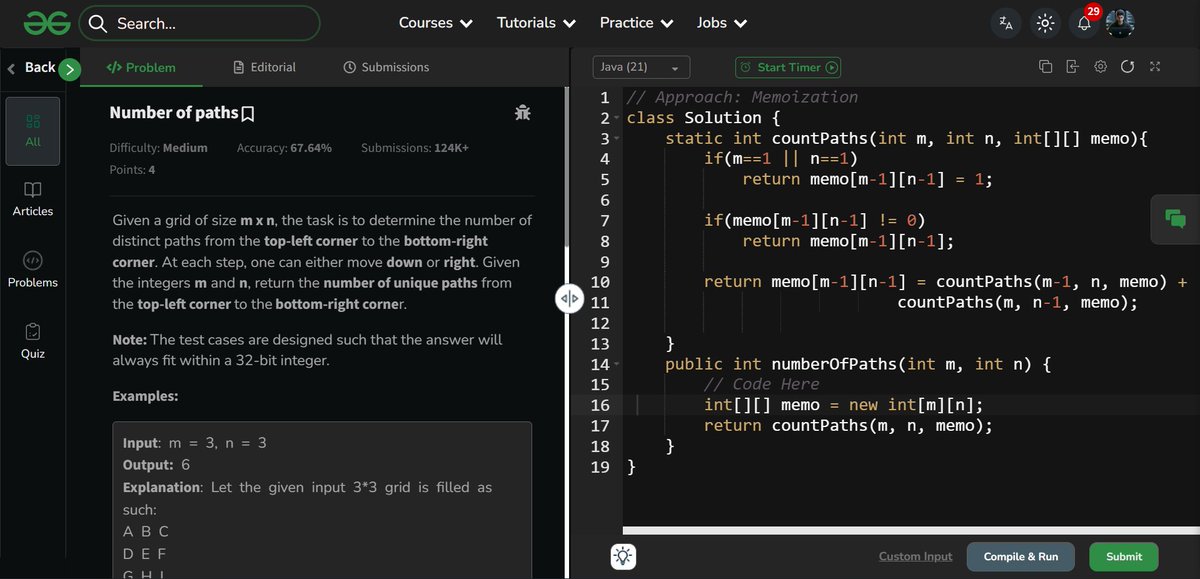Click the Start Timer button
1200x579 pixels.
click(x=788, y=67)
